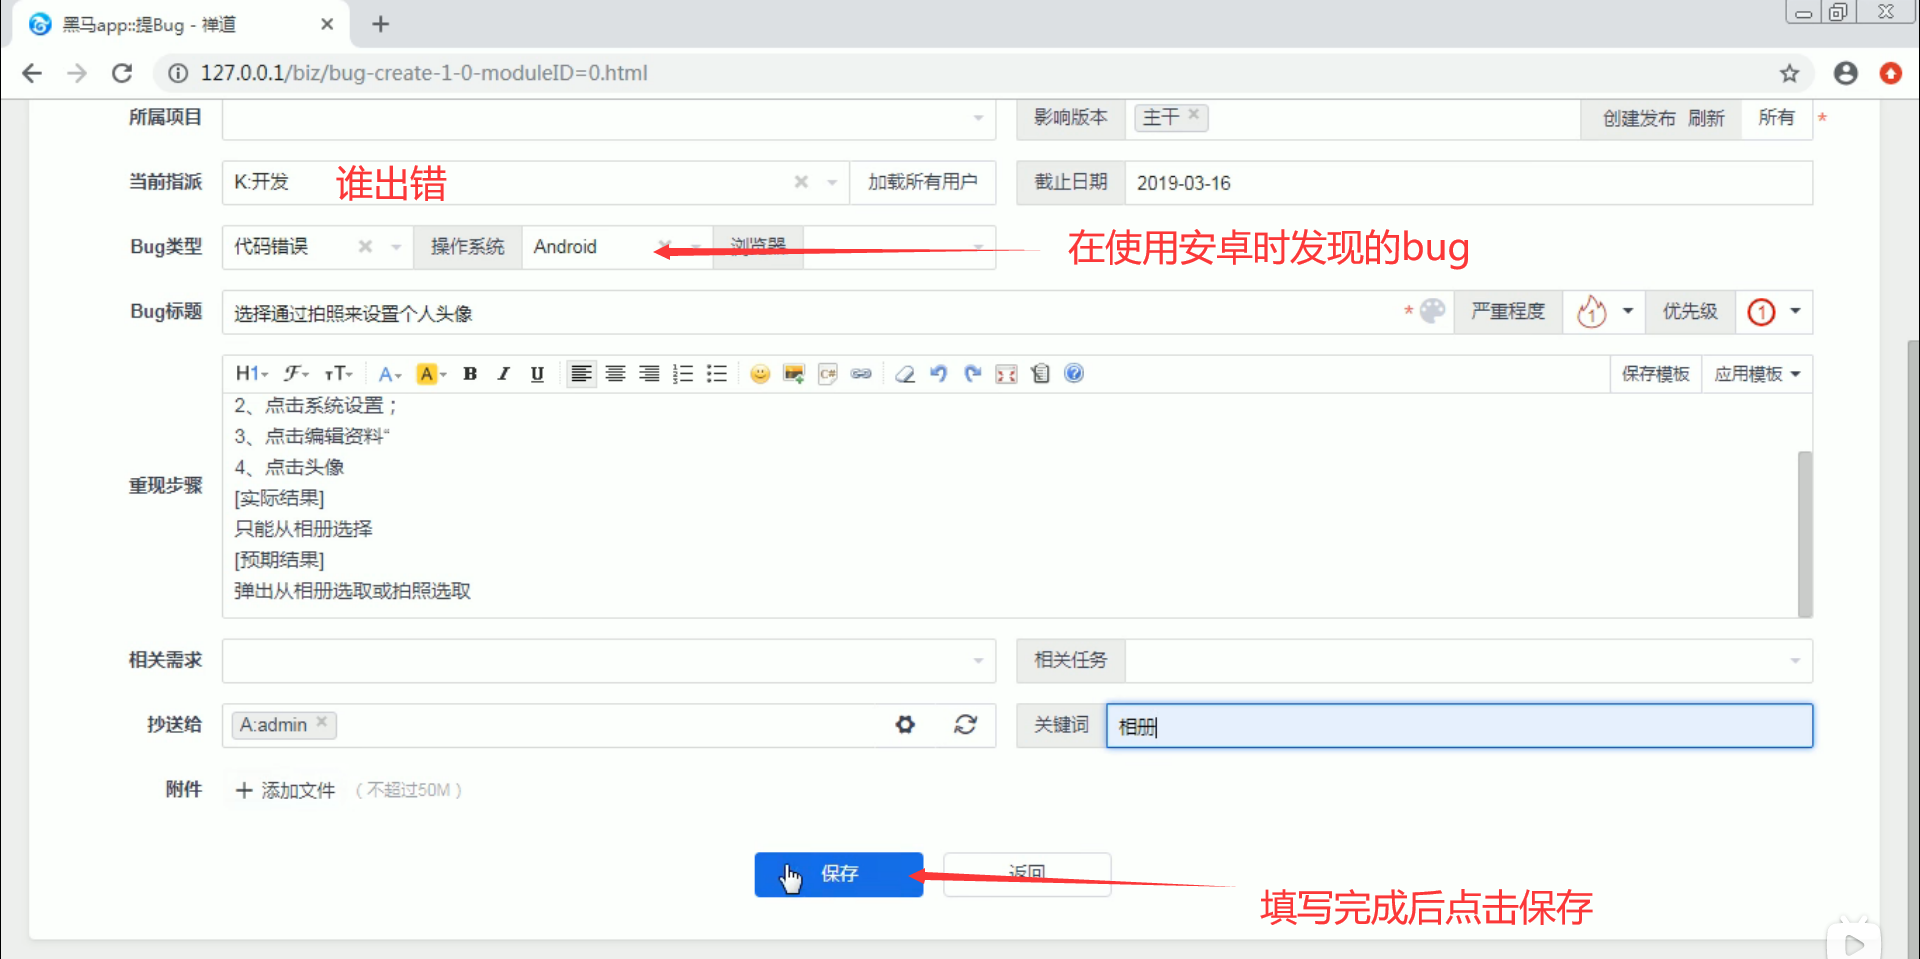Screen dimensions: 1920x959
Task: Click the steps to reproduce text area
Action: coord(1010,505)
